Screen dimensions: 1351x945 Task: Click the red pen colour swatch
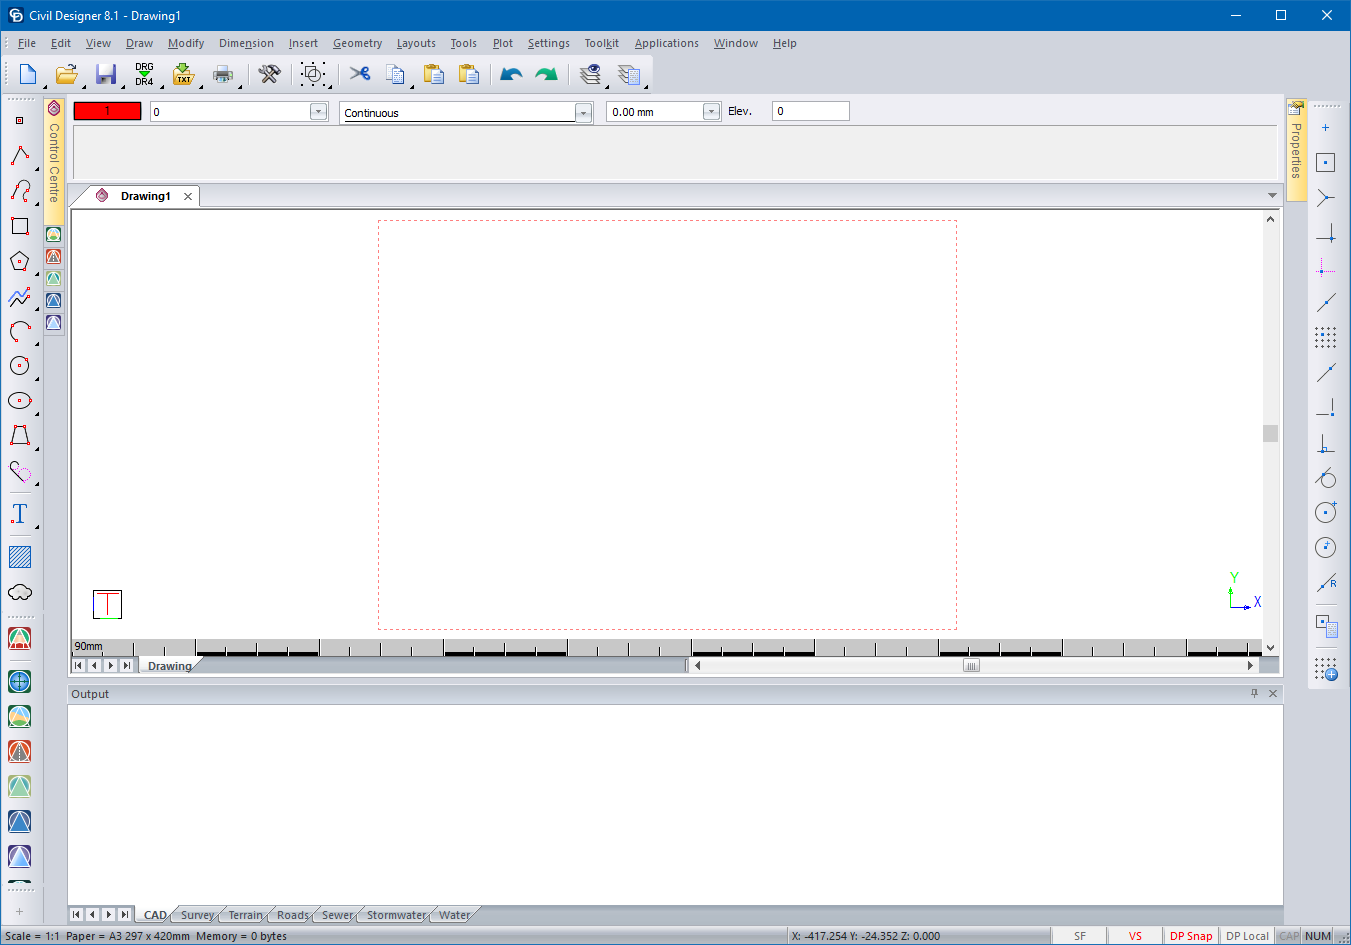click(107, 111)
